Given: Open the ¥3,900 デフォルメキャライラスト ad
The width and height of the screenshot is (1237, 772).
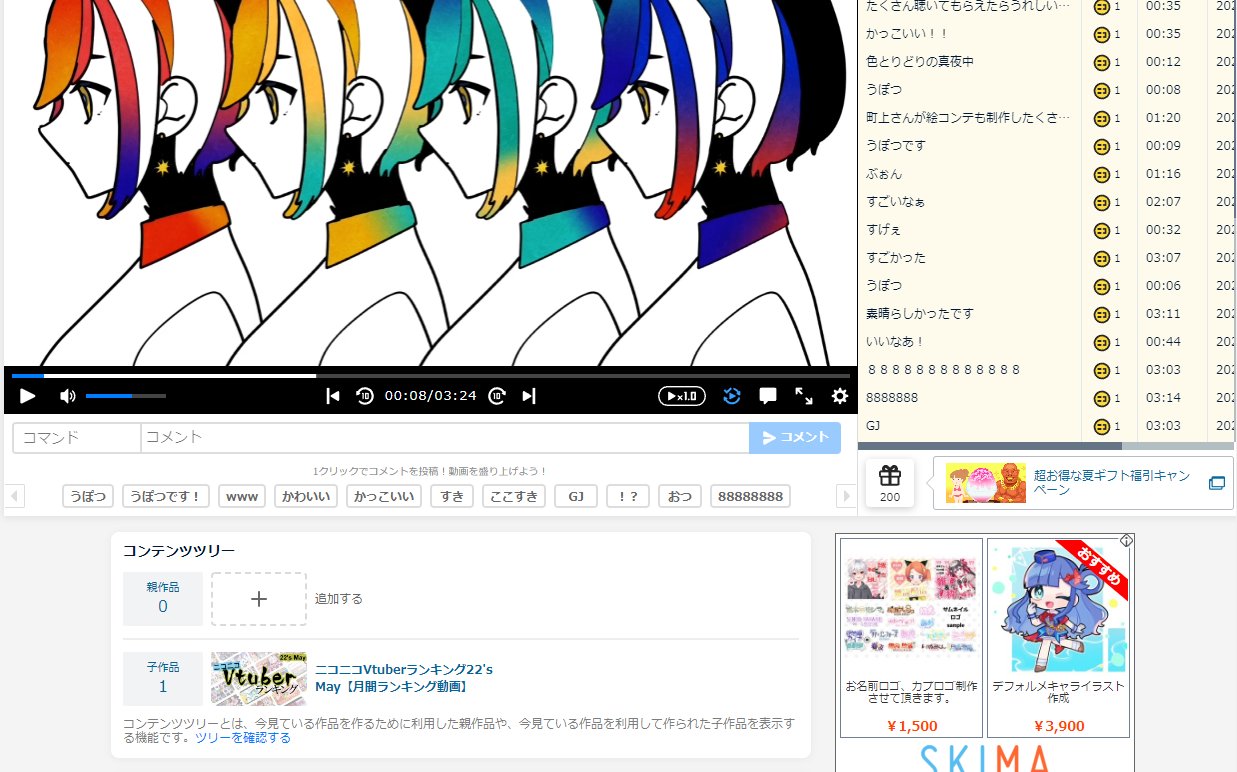Looking at the screenshot, I should click(x=1058, y=638).
